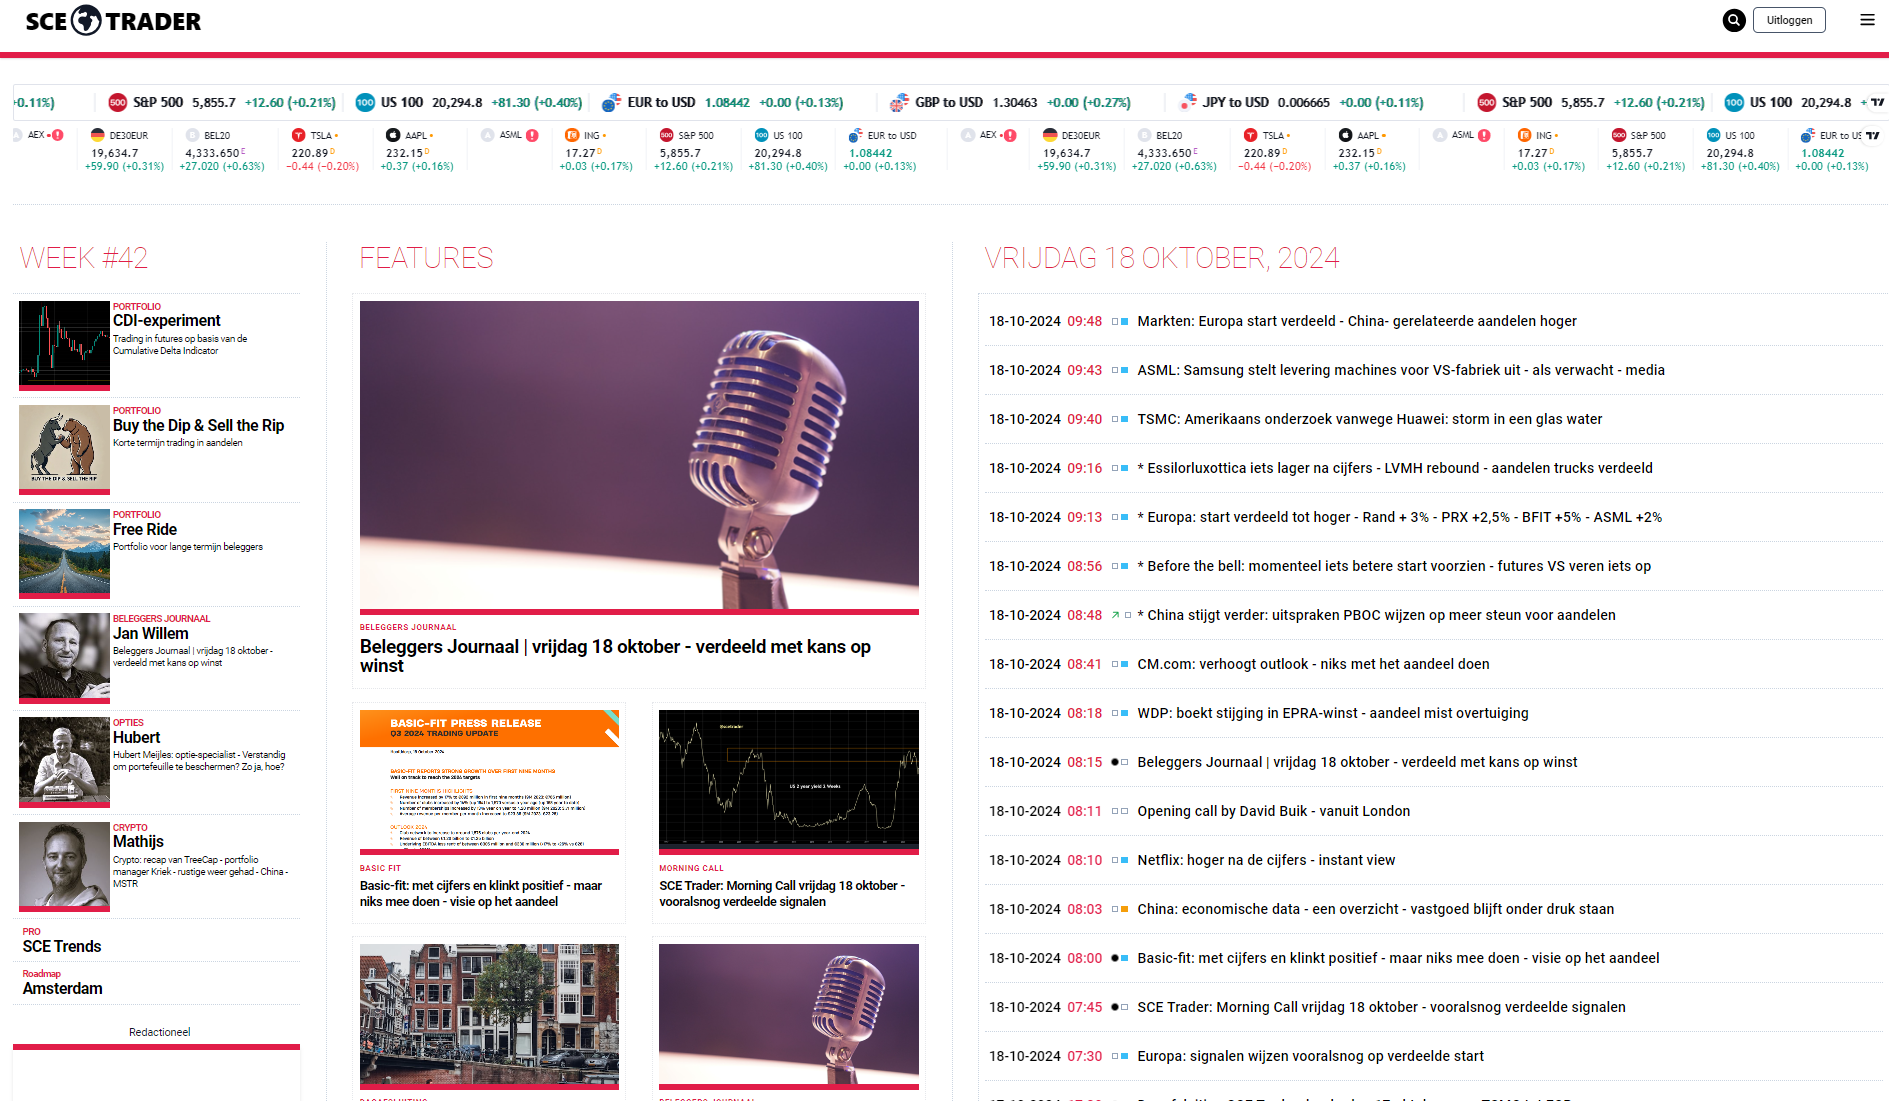Click the green arrow icon beside China stijgt verder
Viewport: 1889px width, 1101px height.
(x=1115, y=615)
